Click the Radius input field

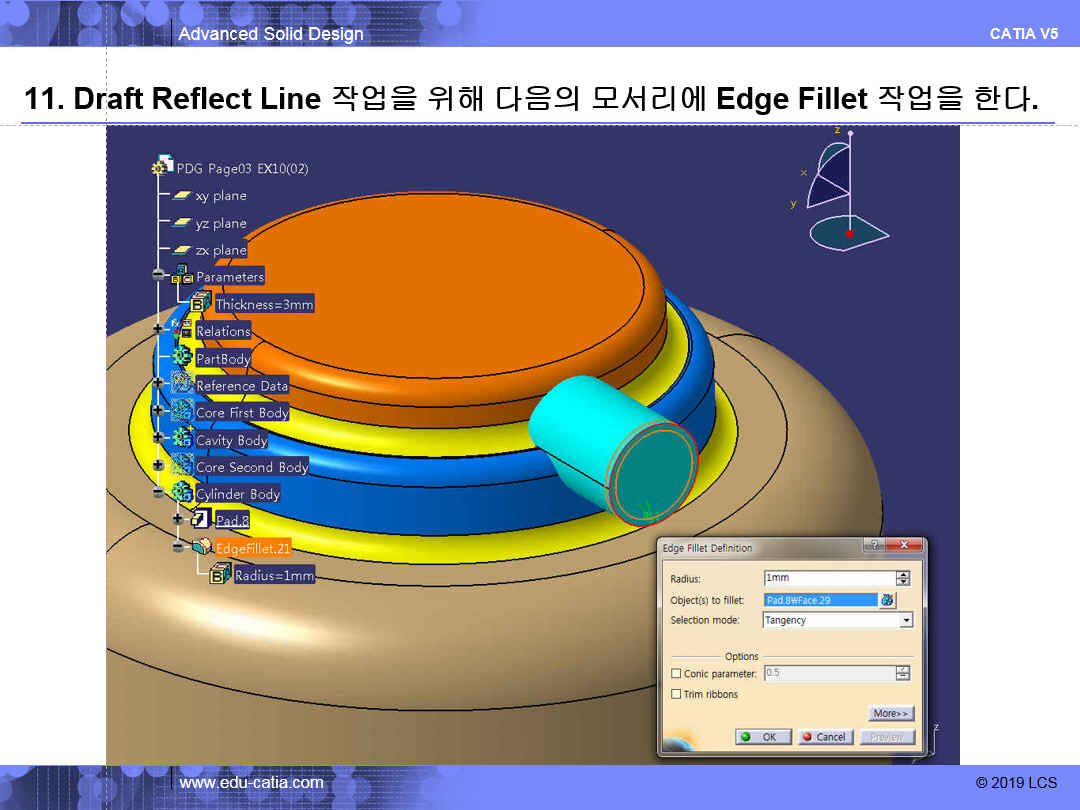point(827,578)
